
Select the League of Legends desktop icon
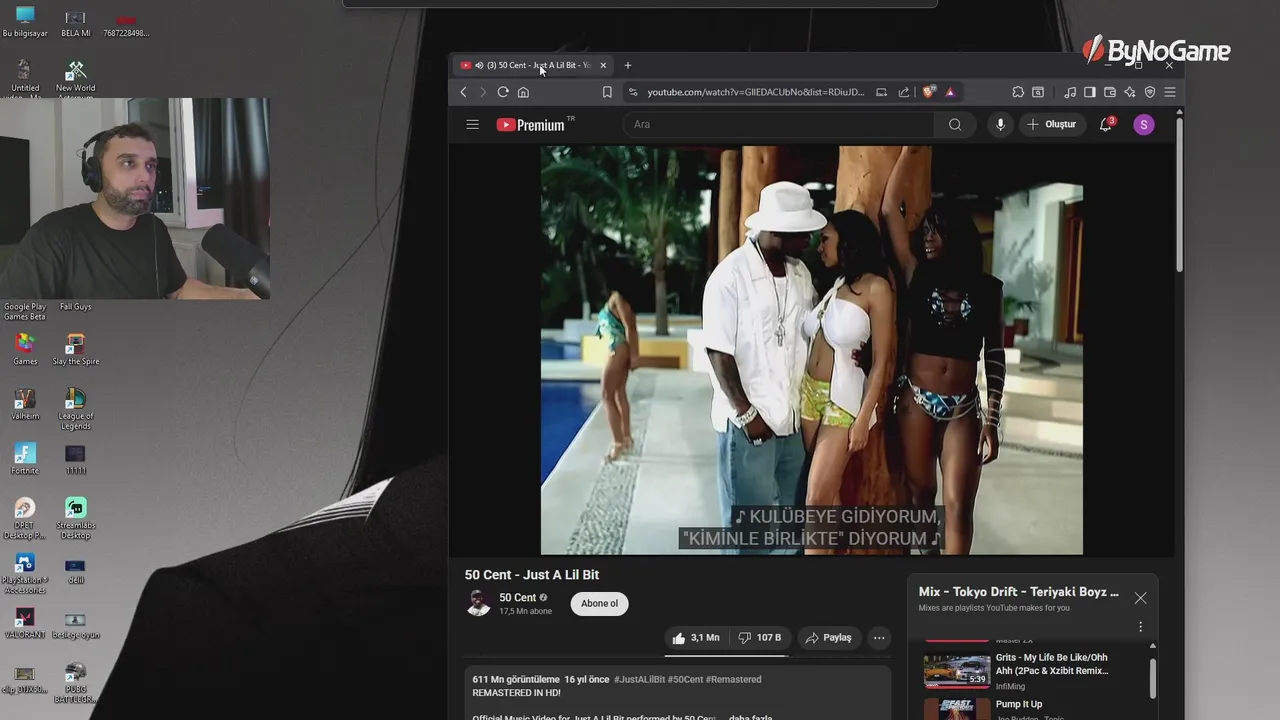pyautogui.click(x=75, y=408)
